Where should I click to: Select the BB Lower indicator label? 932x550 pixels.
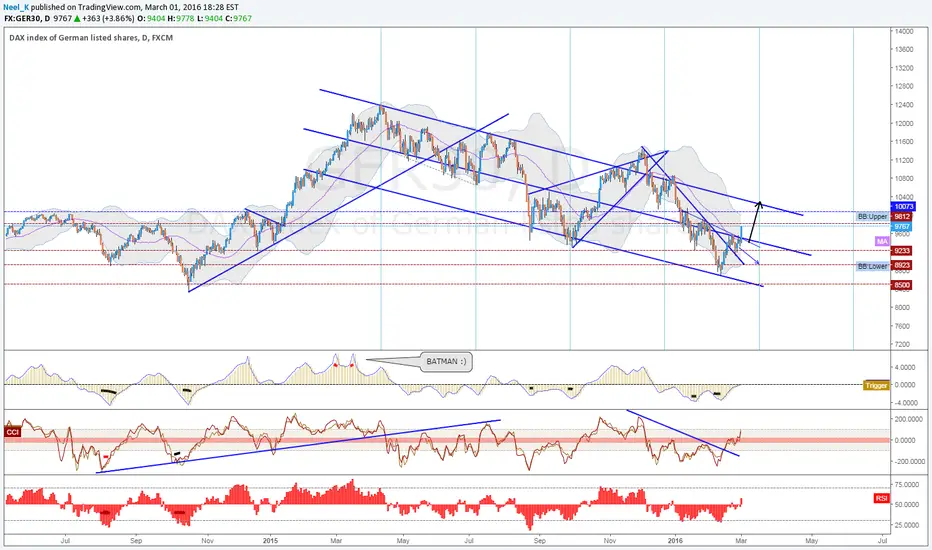[x=873, y=266]
